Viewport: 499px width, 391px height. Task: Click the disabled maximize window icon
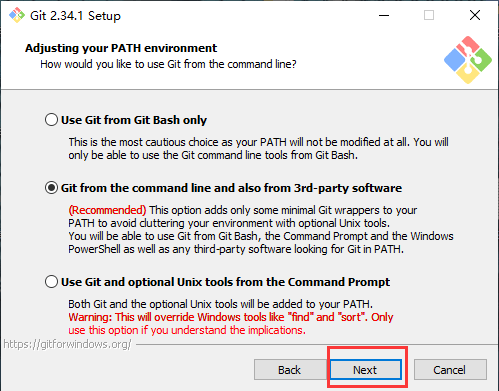(429, 15)
